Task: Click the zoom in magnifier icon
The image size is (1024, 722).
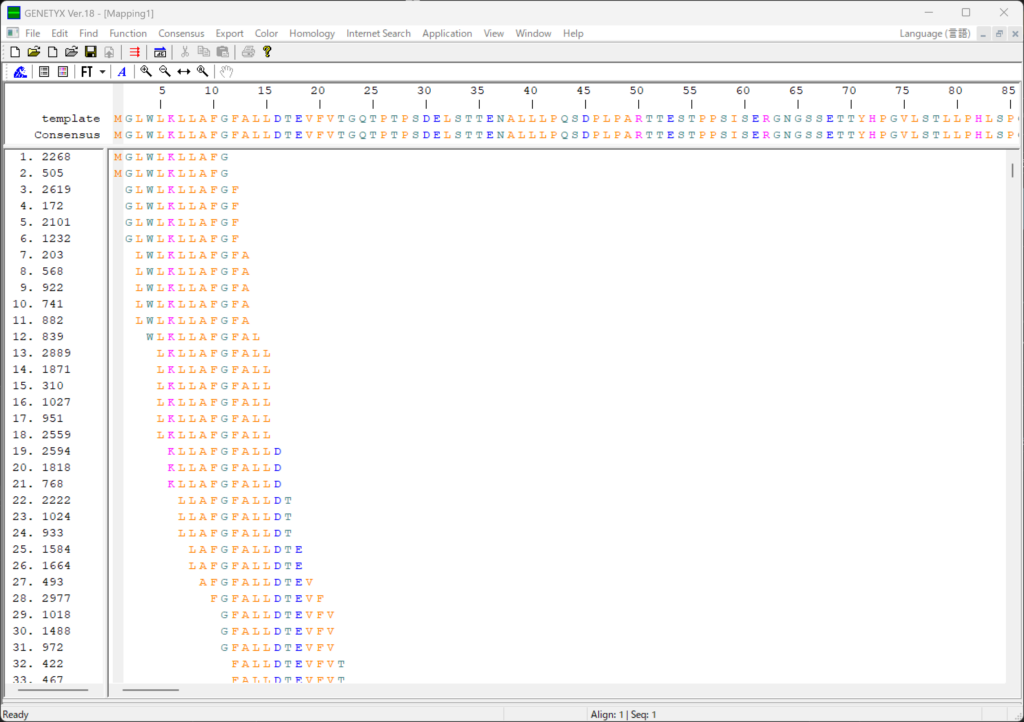Action: point(146,72)
